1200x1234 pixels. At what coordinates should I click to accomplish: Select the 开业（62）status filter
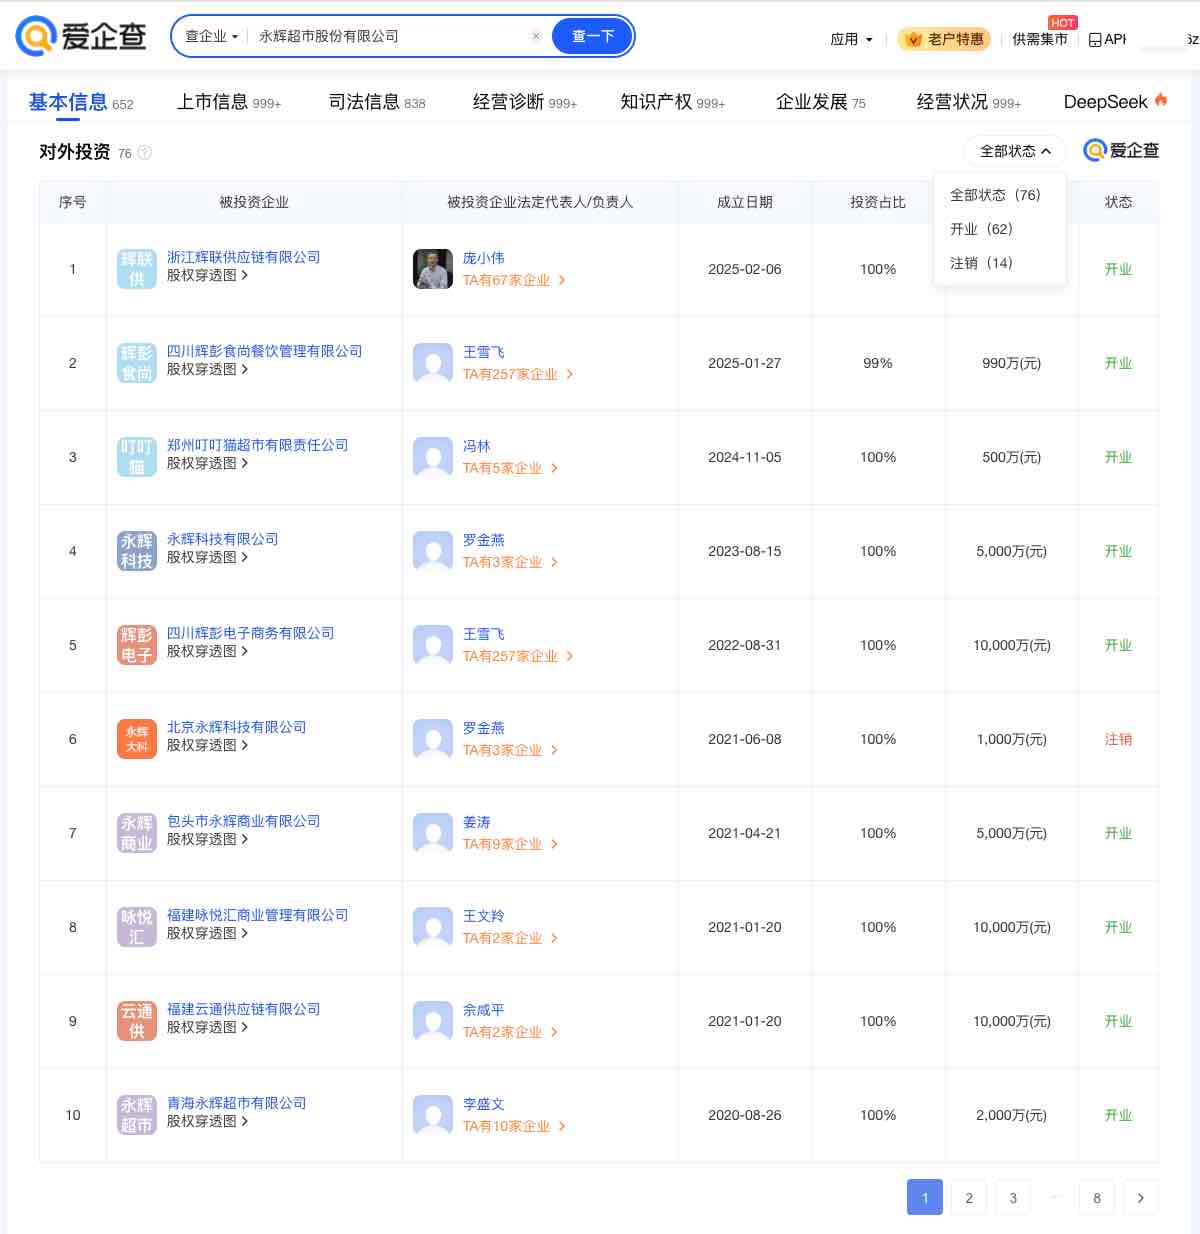[x=981, y=228]
